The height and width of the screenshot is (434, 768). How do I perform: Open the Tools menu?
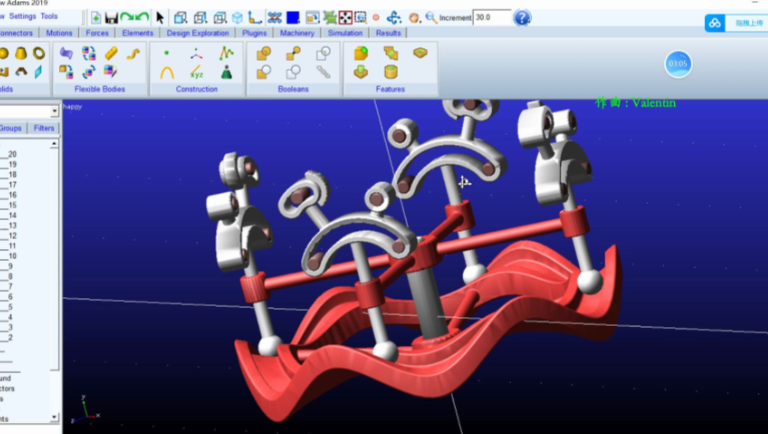pos(49,16)
